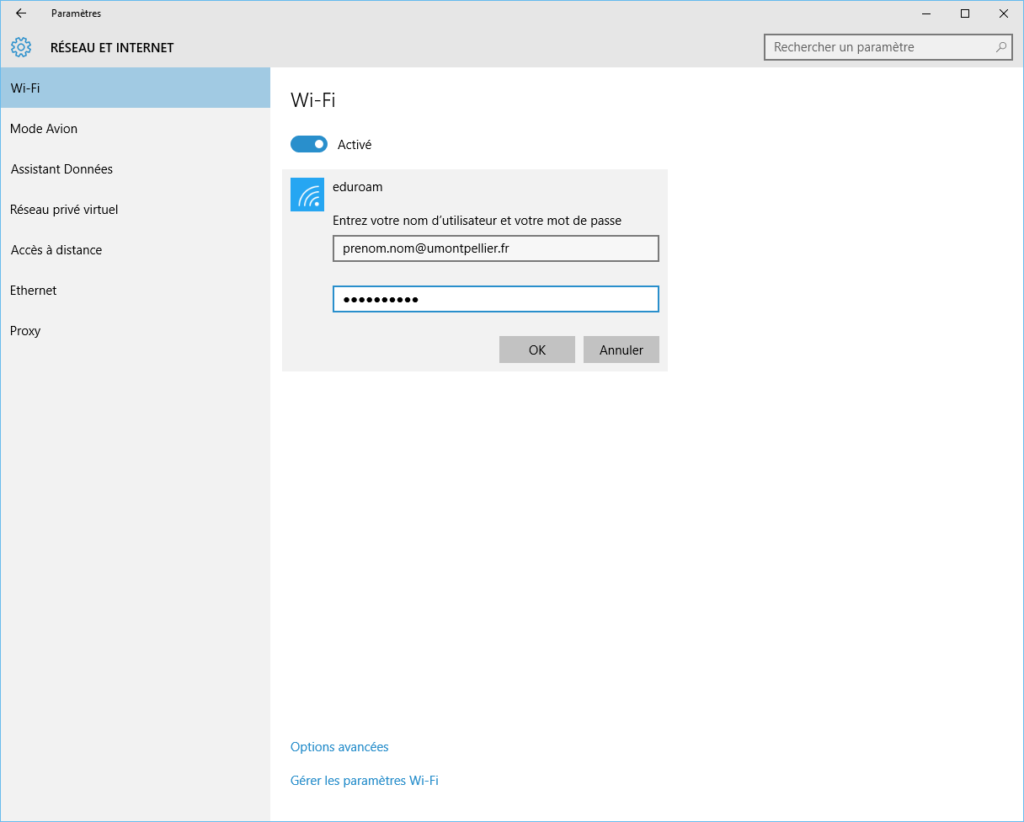Go to Réseau privé virtuel
The image size is (1024, 822).
[135, 210]
